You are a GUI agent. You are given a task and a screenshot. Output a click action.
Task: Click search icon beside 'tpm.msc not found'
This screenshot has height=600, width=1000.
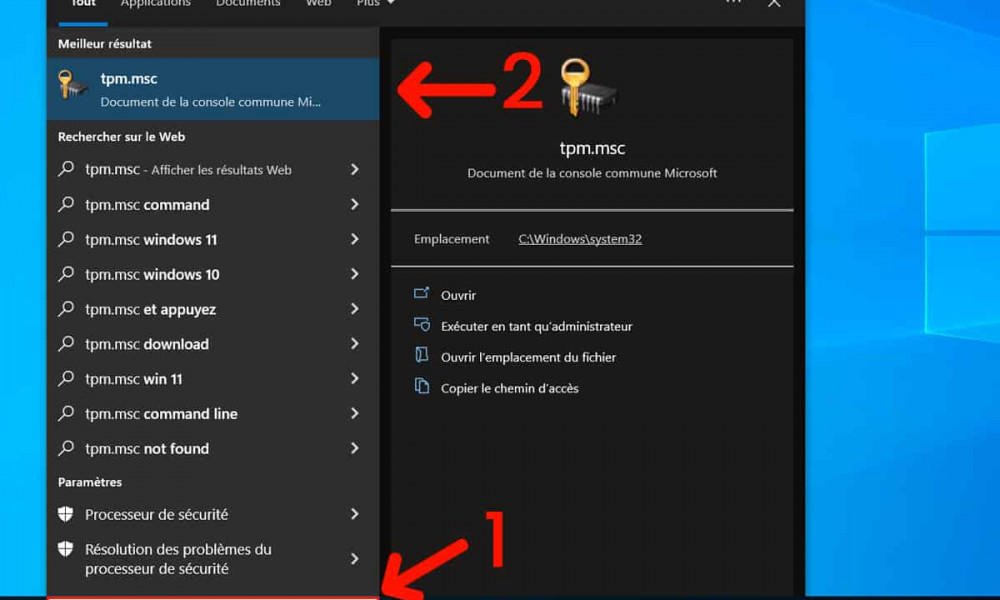pos(66,448)
